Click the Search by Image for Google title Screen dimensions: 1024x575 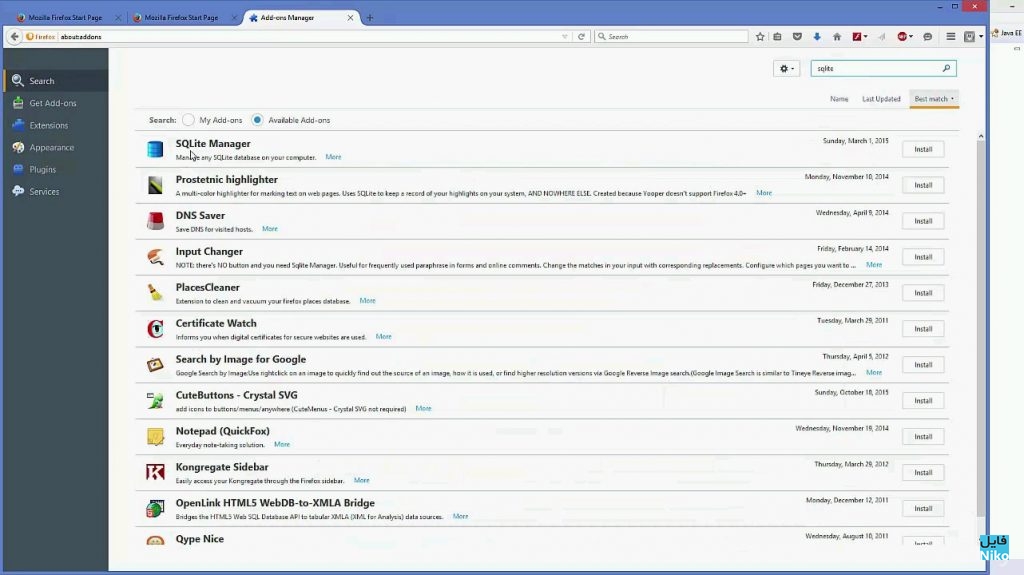pyautogui.click(x=240, y=359)
